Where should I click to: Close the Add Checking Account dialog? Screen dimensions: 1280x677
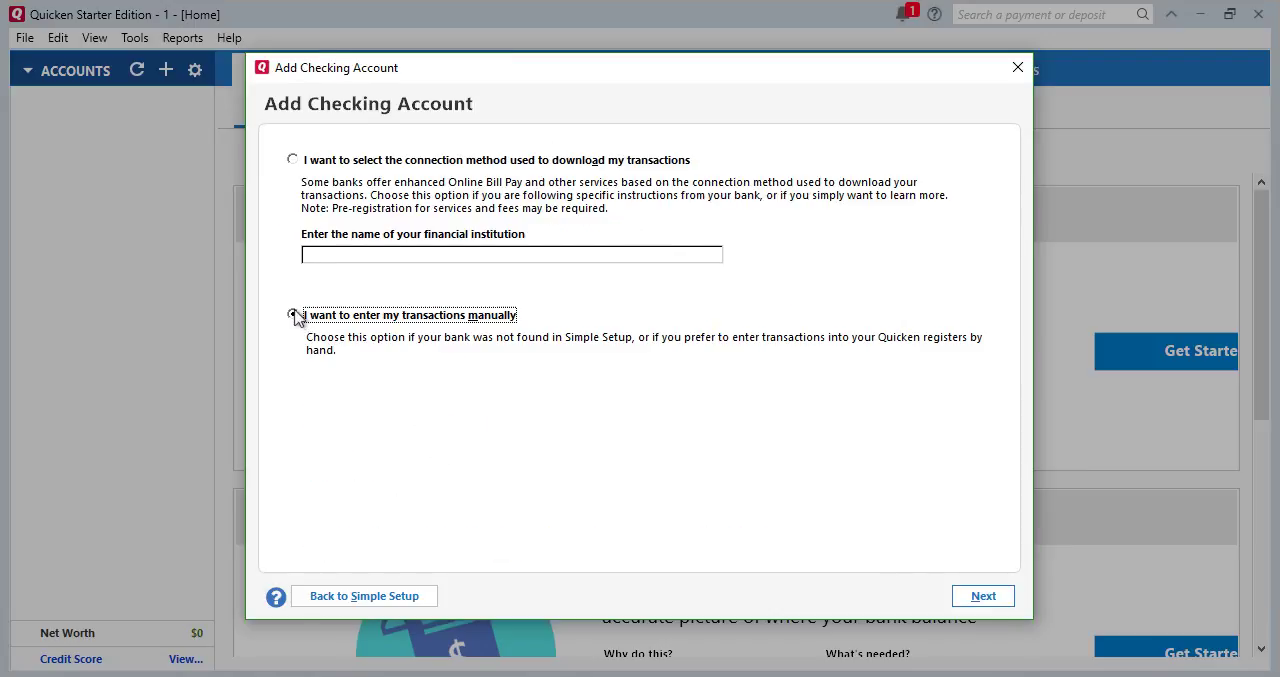[x=1018, y=67]
